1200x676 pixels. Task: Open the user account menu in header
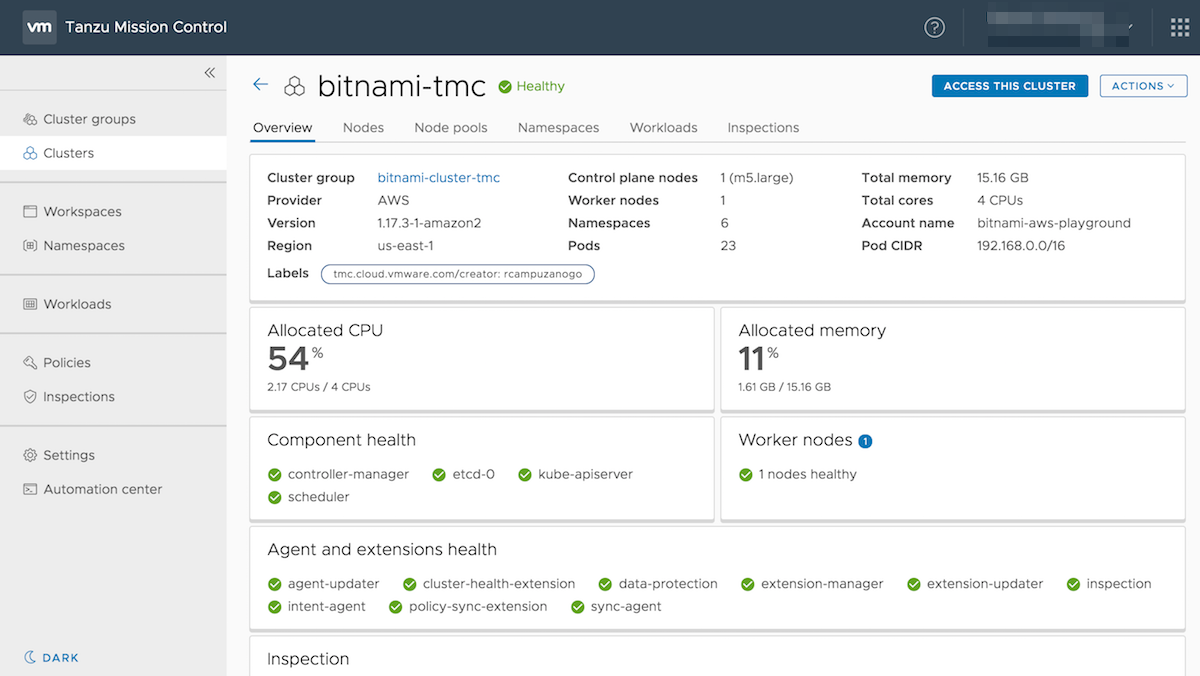[x=1060, y=27]
